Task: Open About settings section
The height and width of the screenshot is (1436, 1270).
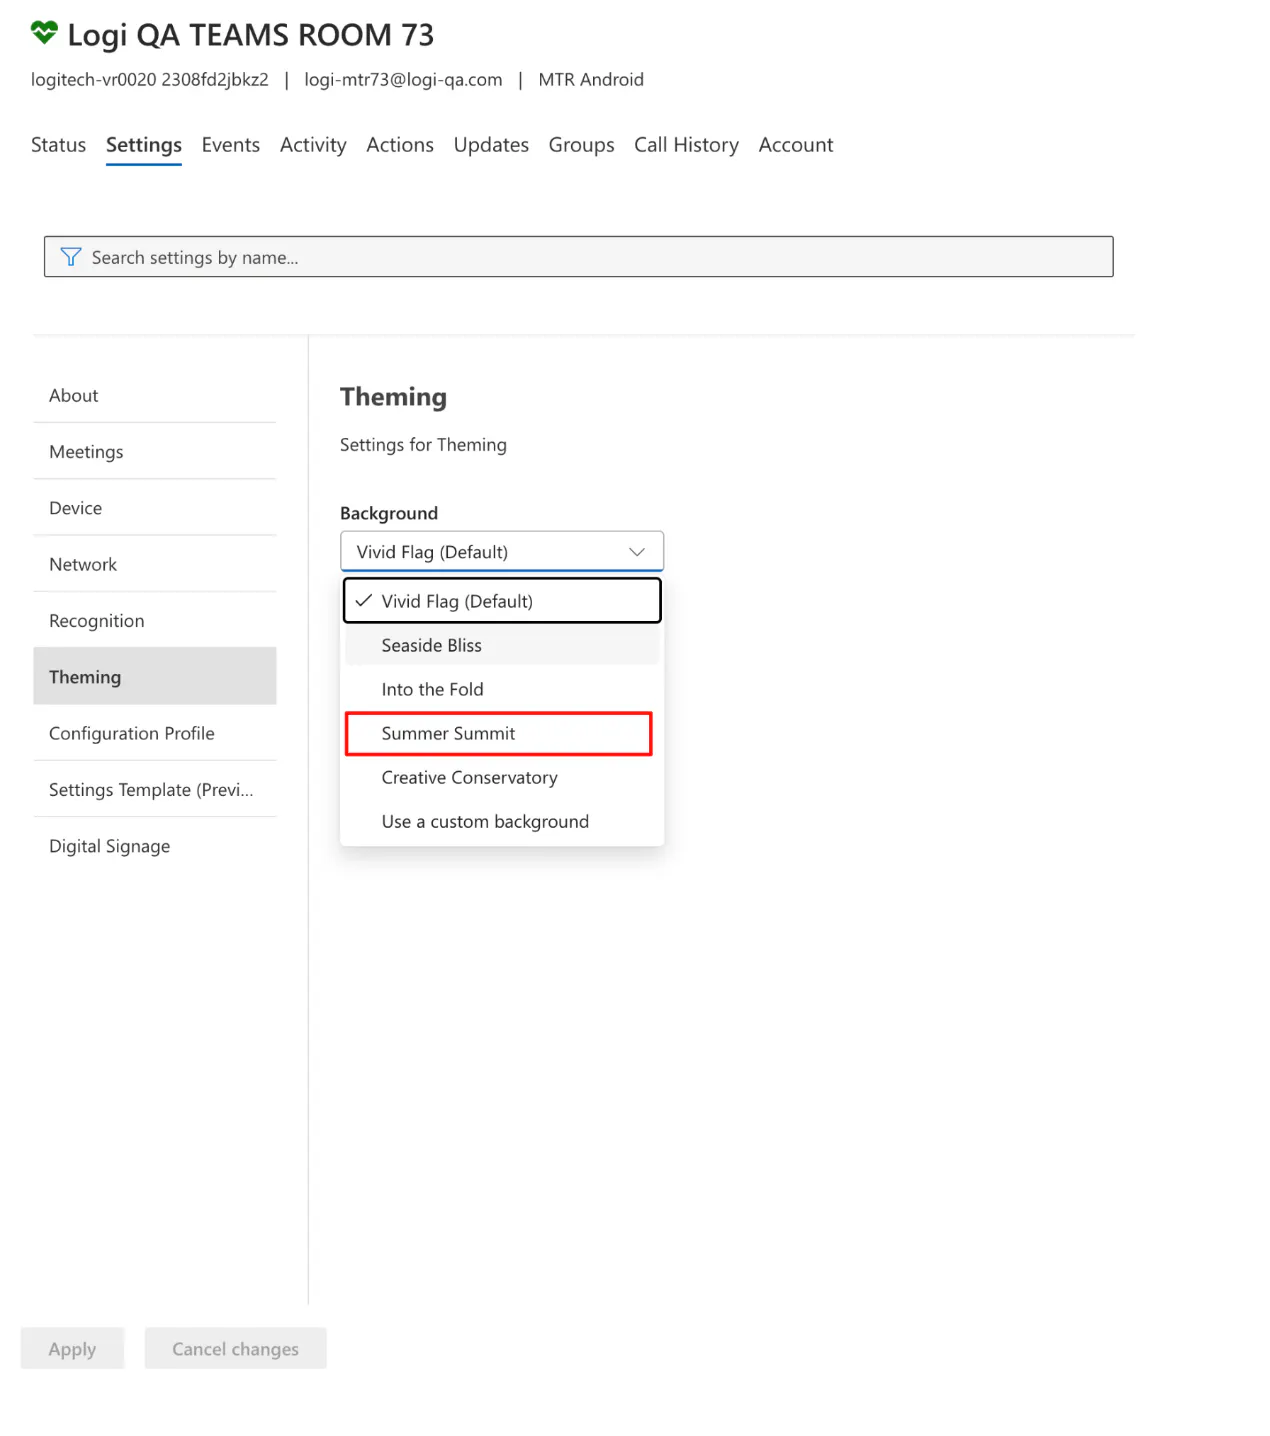Action: pos(155,395)
